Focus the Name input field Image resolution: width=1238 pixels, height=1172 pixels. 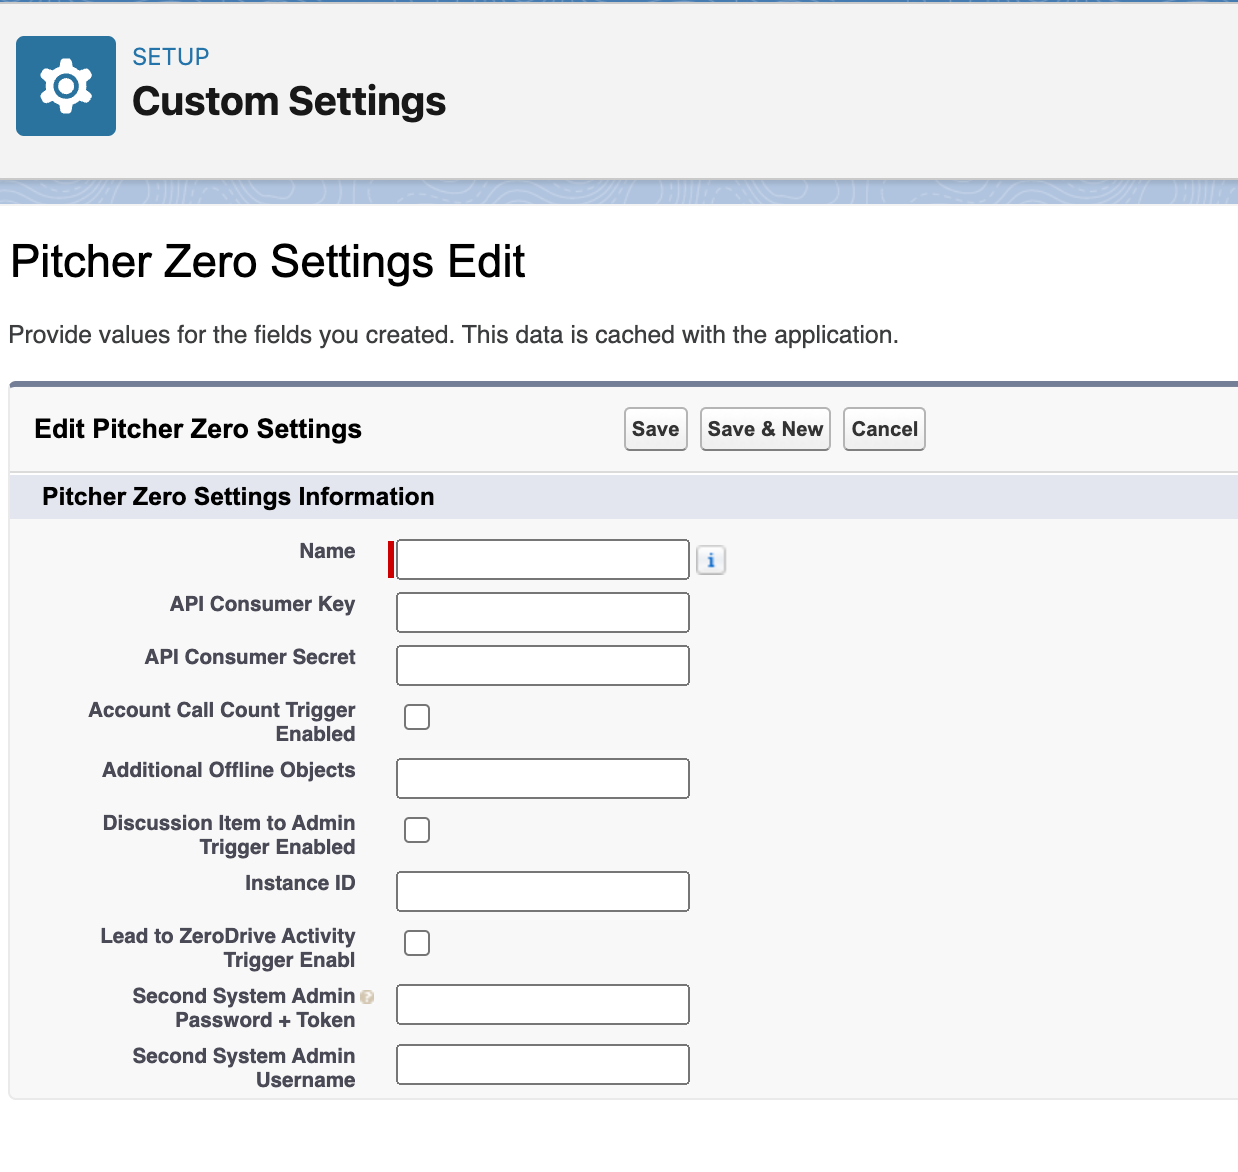pyautogui.click(x=542, y=560)
